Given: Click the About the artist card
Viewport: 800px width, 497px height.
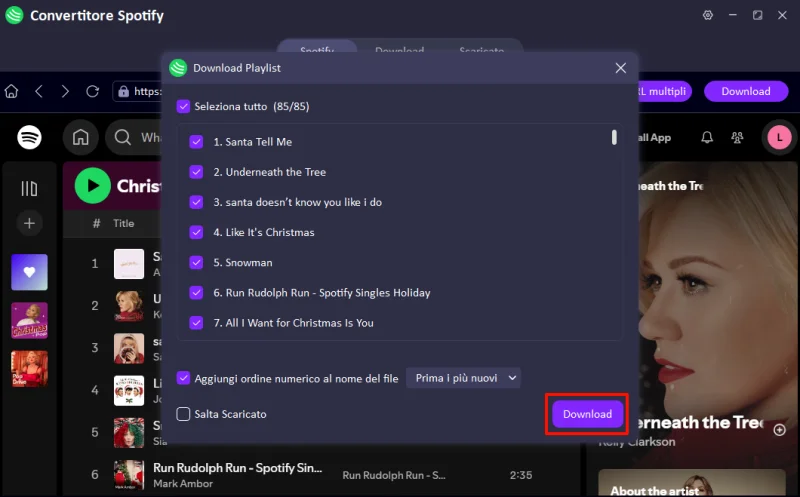Looking at the screenshot, I should (x=692, y=483).
